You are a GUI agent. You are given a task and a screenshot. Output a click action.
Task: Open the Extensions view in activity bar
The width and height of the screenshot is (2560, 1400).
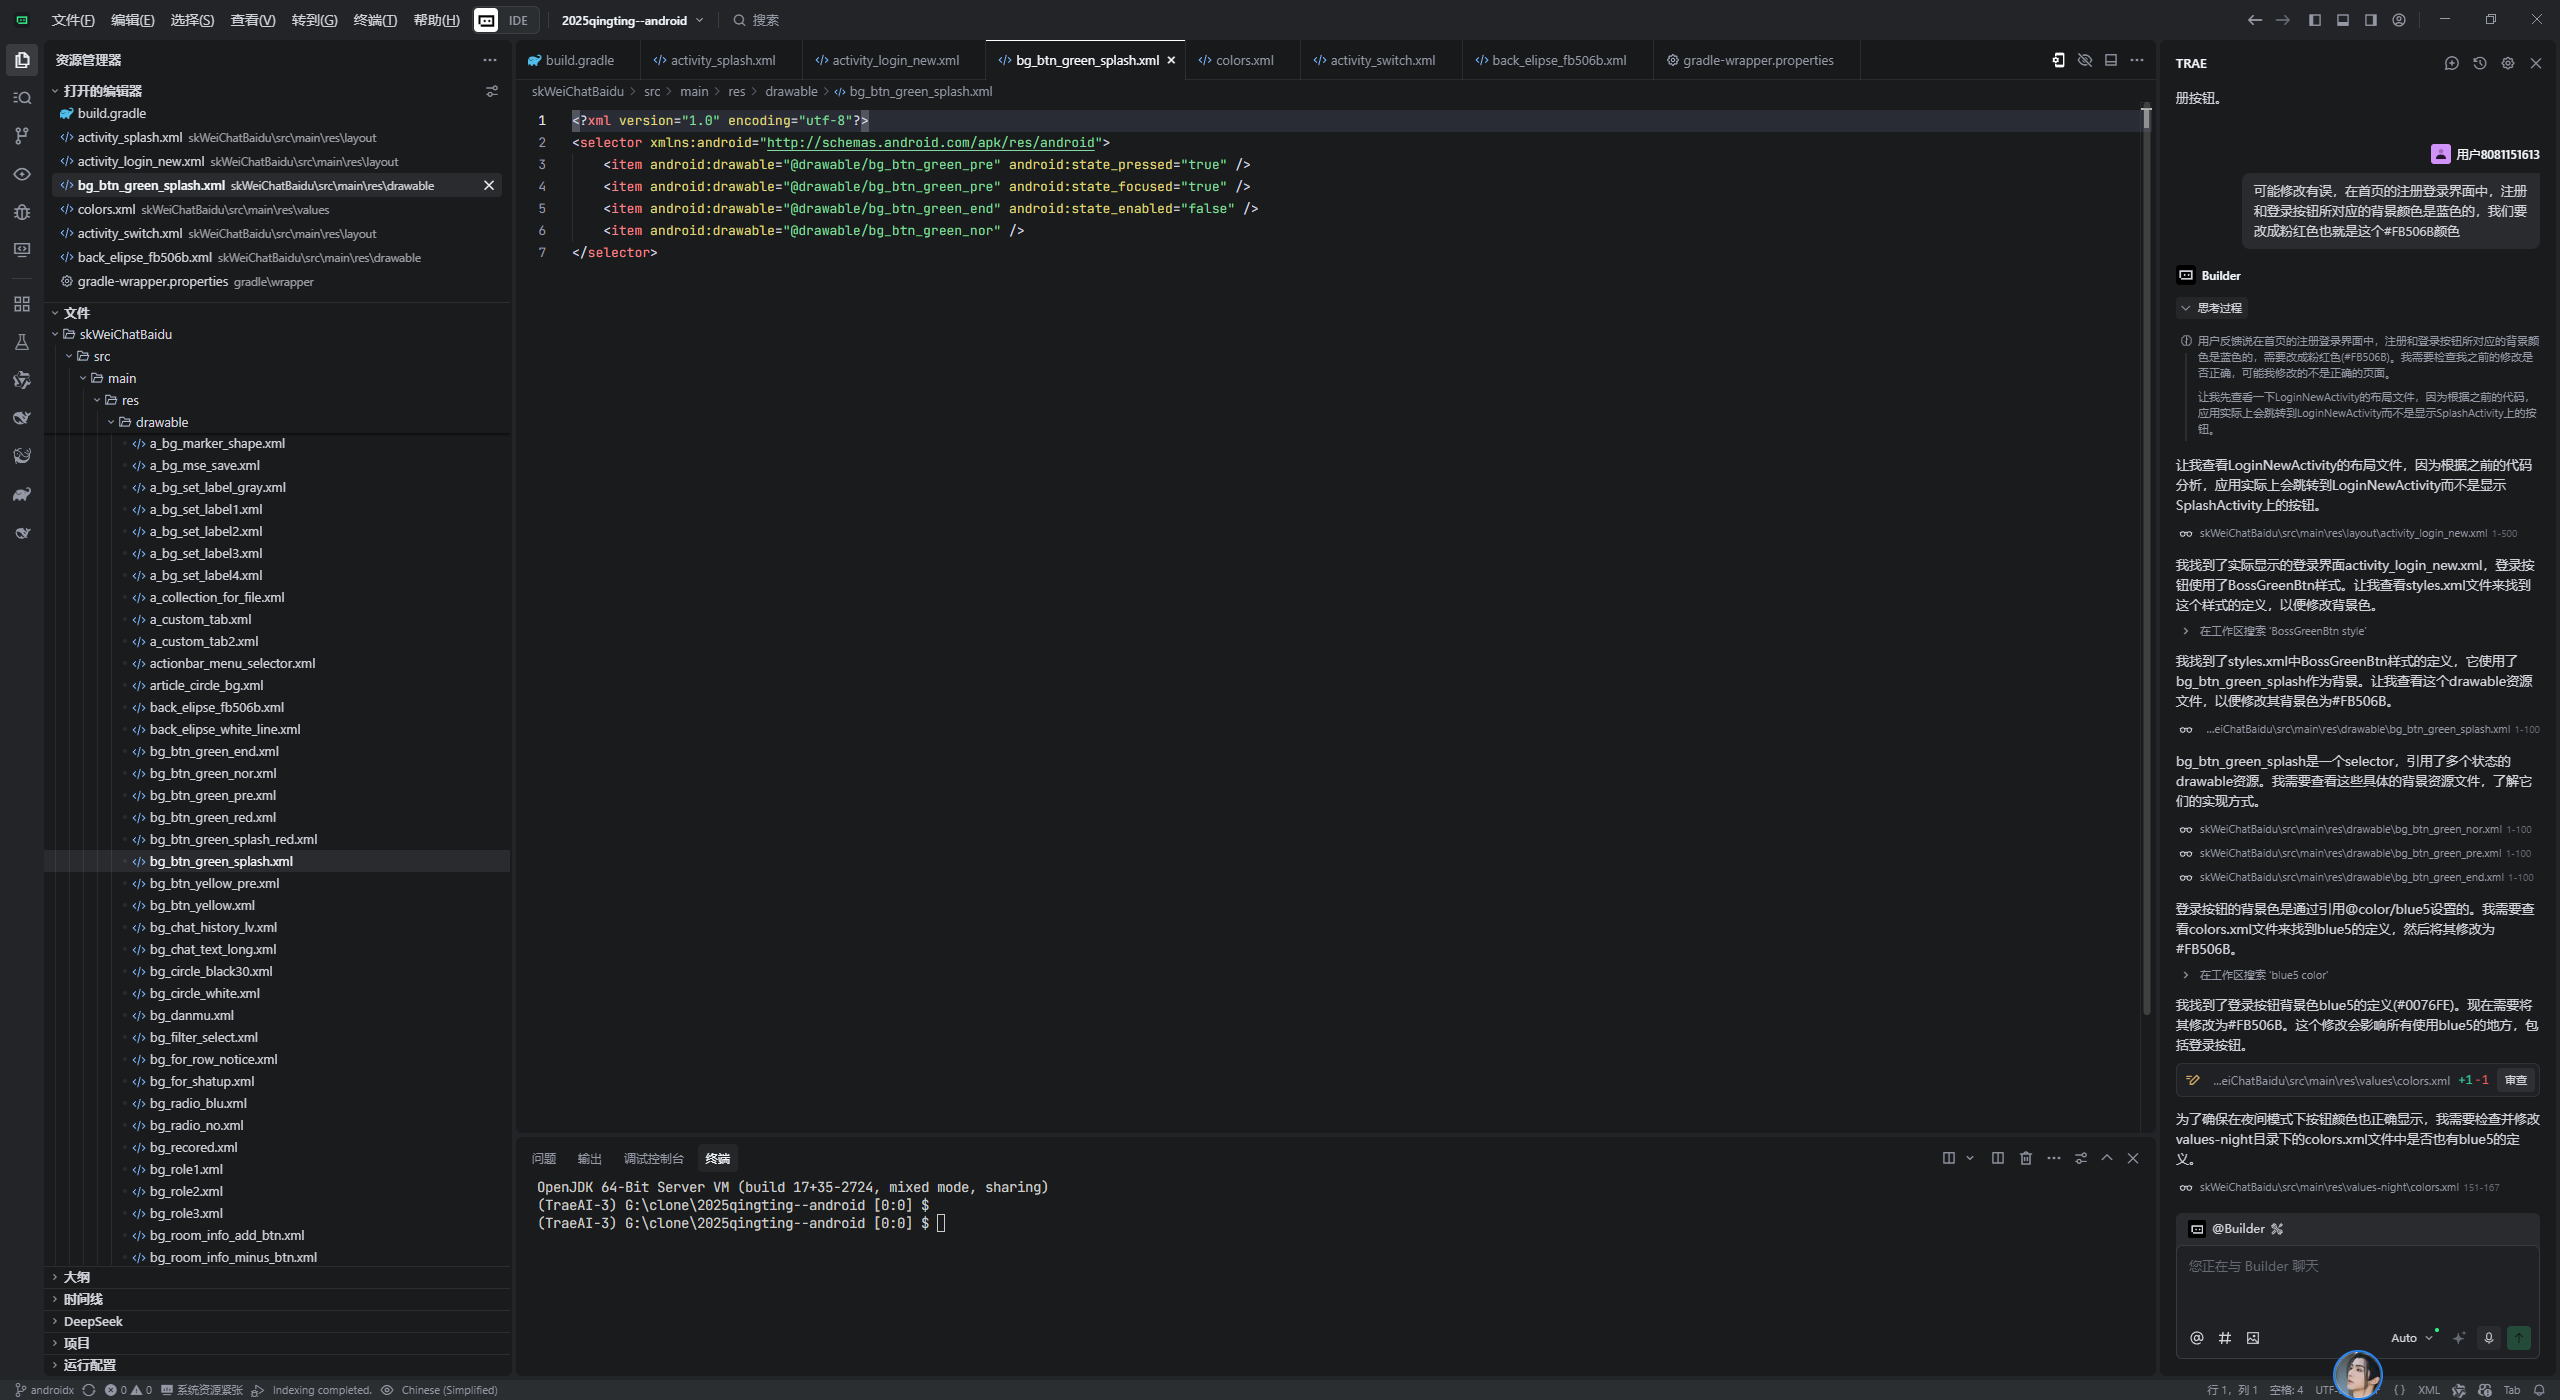click(22, 304)
